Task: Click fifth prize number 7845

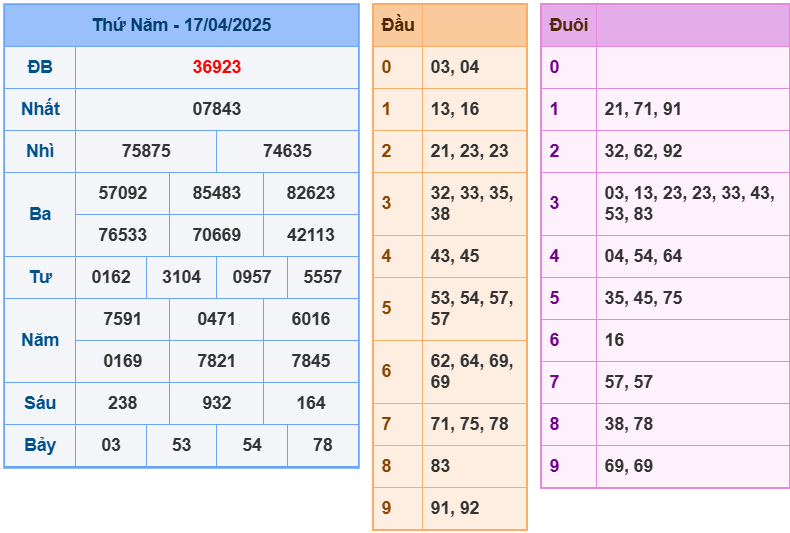Action: point(311,361)
